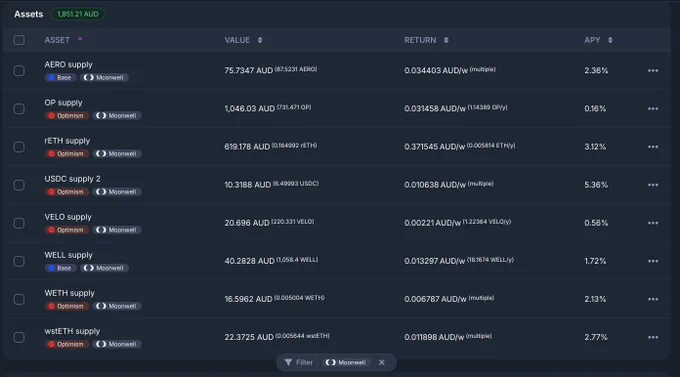The width and height of the screenshot is (680, 377).
Task: Click the Optimism tag on OP supply
Action: pos(67,116)
